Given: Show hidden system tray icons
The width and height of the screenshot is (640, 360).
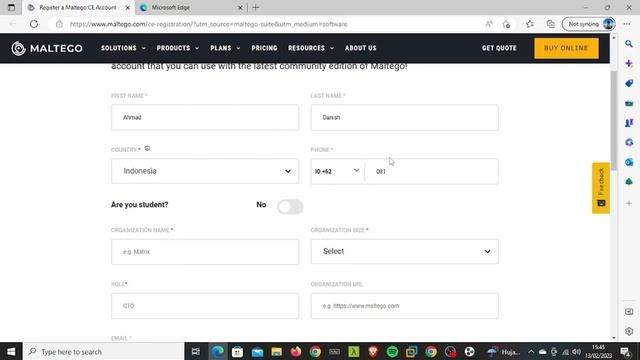Looking at the screenshot, I should (x=531, y=351).
